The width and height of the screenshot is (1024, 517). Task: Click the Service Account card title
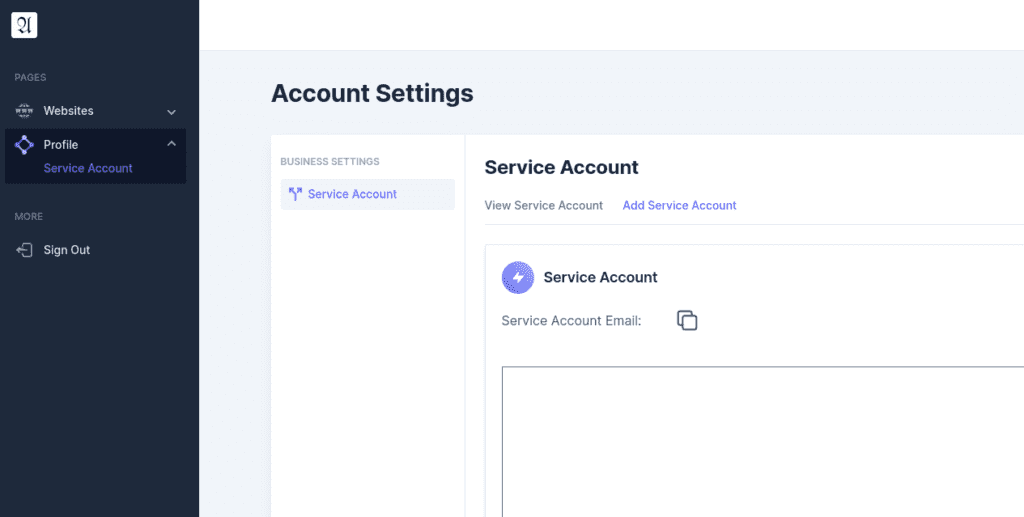[x=600, y=277]
